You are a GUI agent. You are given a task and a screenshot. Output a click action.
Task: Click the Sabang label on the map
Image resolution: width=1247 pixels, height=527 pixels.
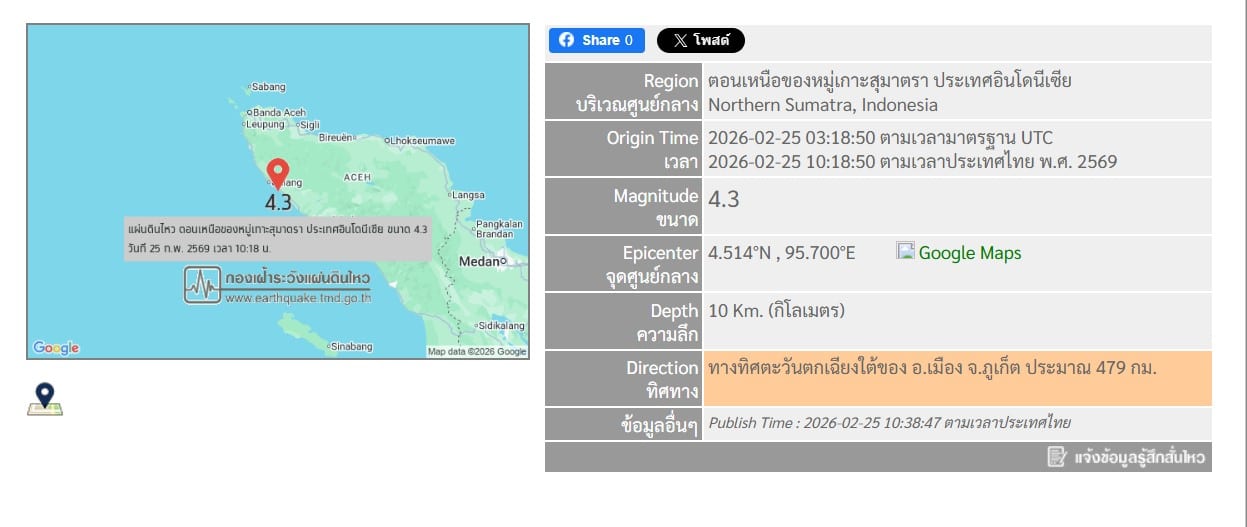click(x=268, y=86)
